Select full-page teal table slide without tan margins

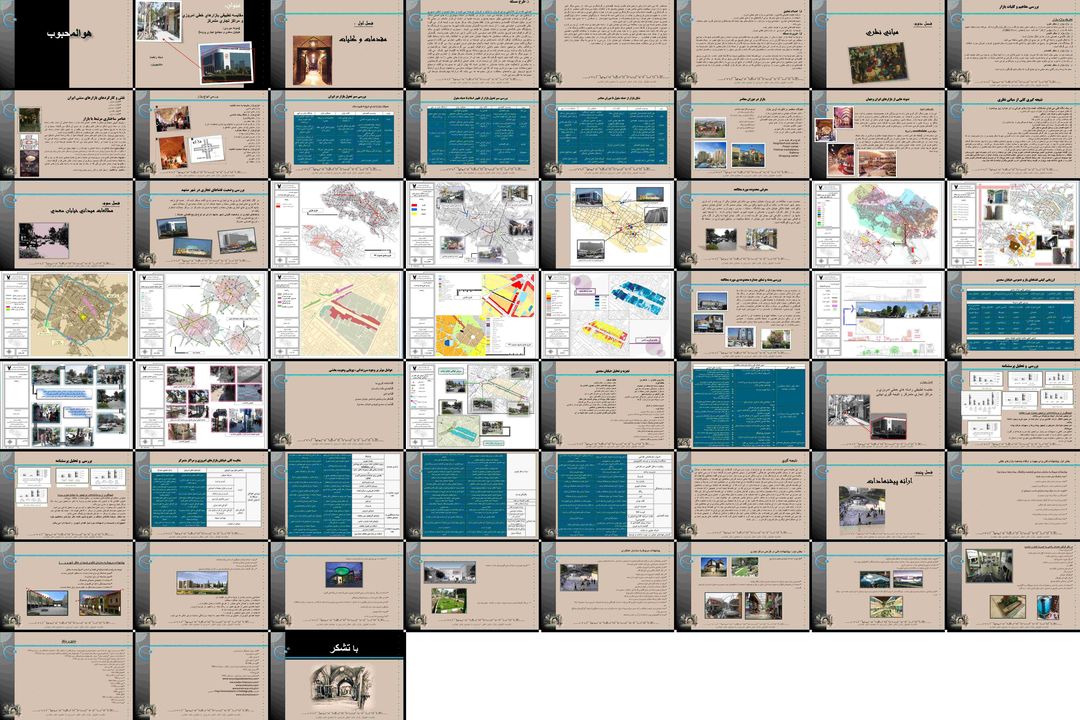pos(743,405)
